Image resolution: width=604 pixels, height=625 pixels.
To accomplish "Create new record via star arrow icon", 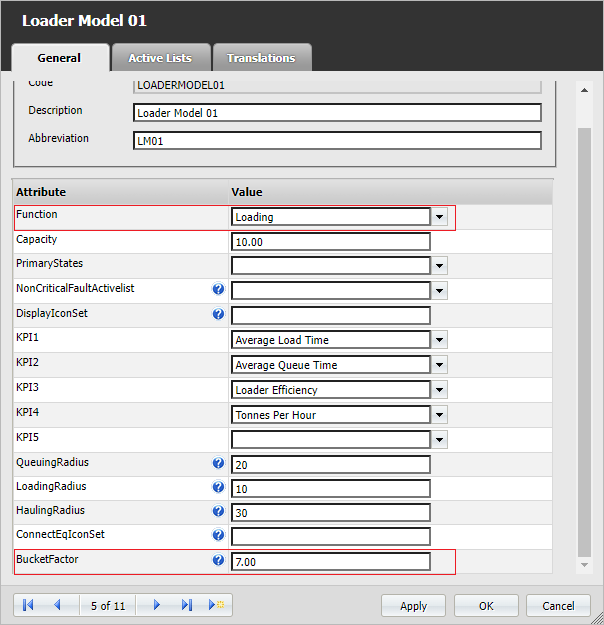I will coord(216,605).
